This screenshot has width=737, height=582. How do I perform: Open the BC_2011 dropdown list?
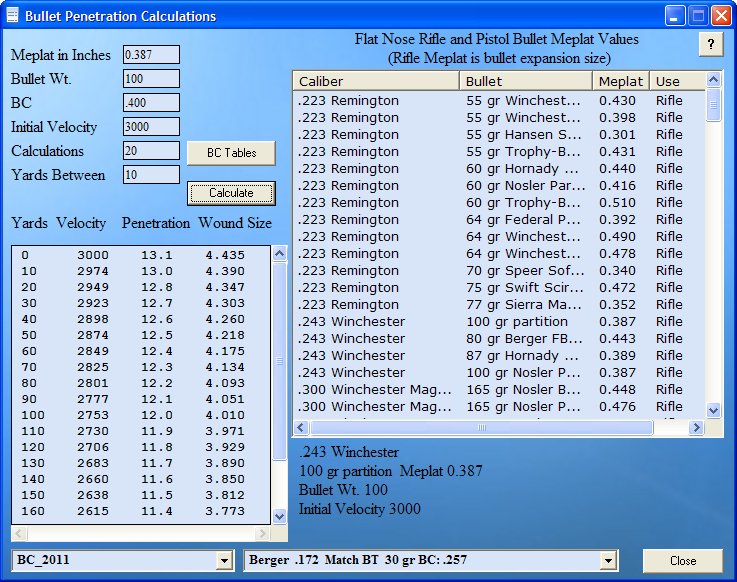tap(225, 561)
